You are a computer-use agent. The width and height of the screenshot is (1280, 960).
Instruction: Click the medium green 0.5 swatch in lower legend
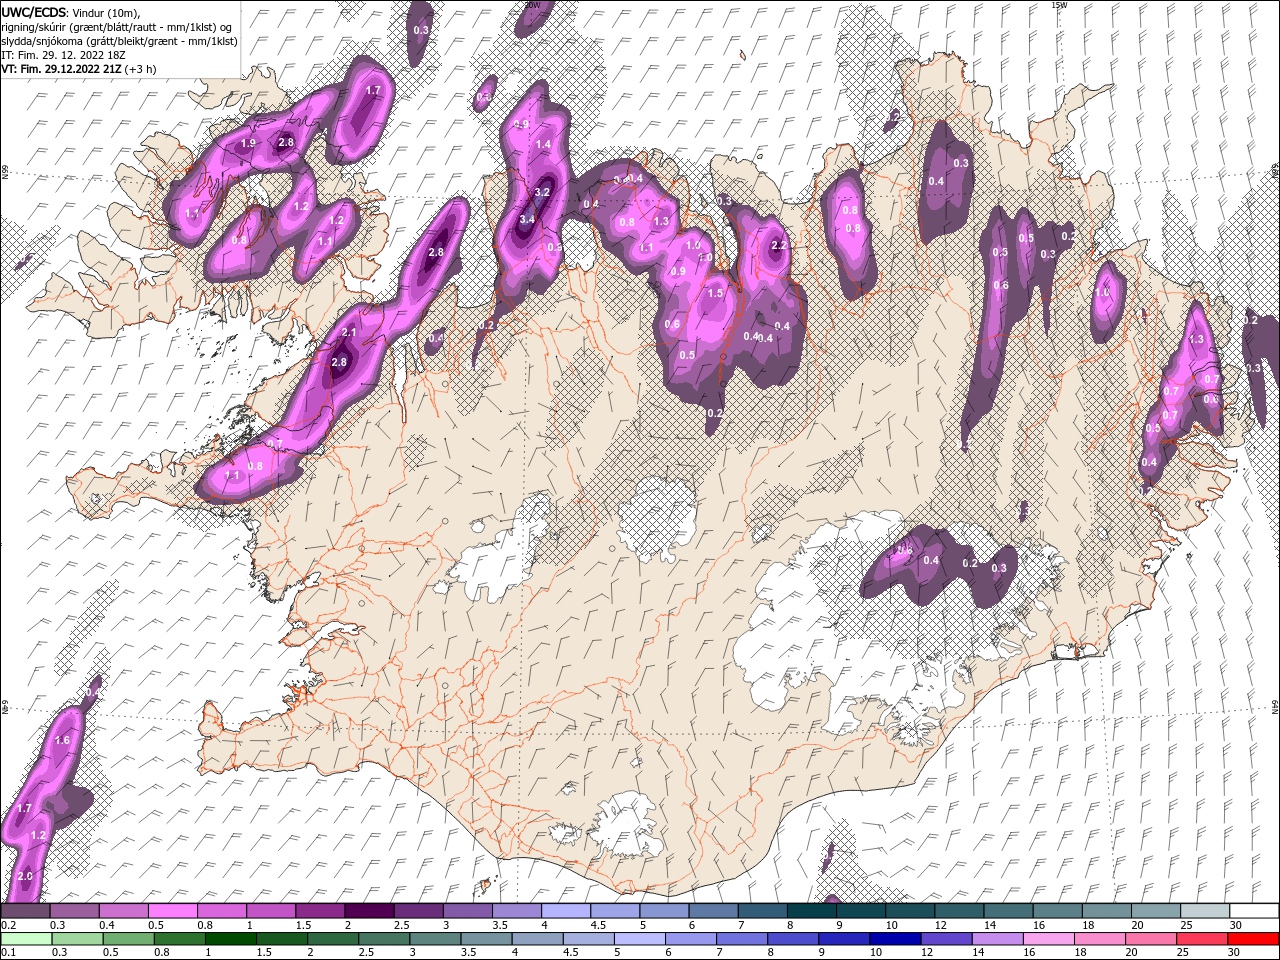tap(128, 939)
